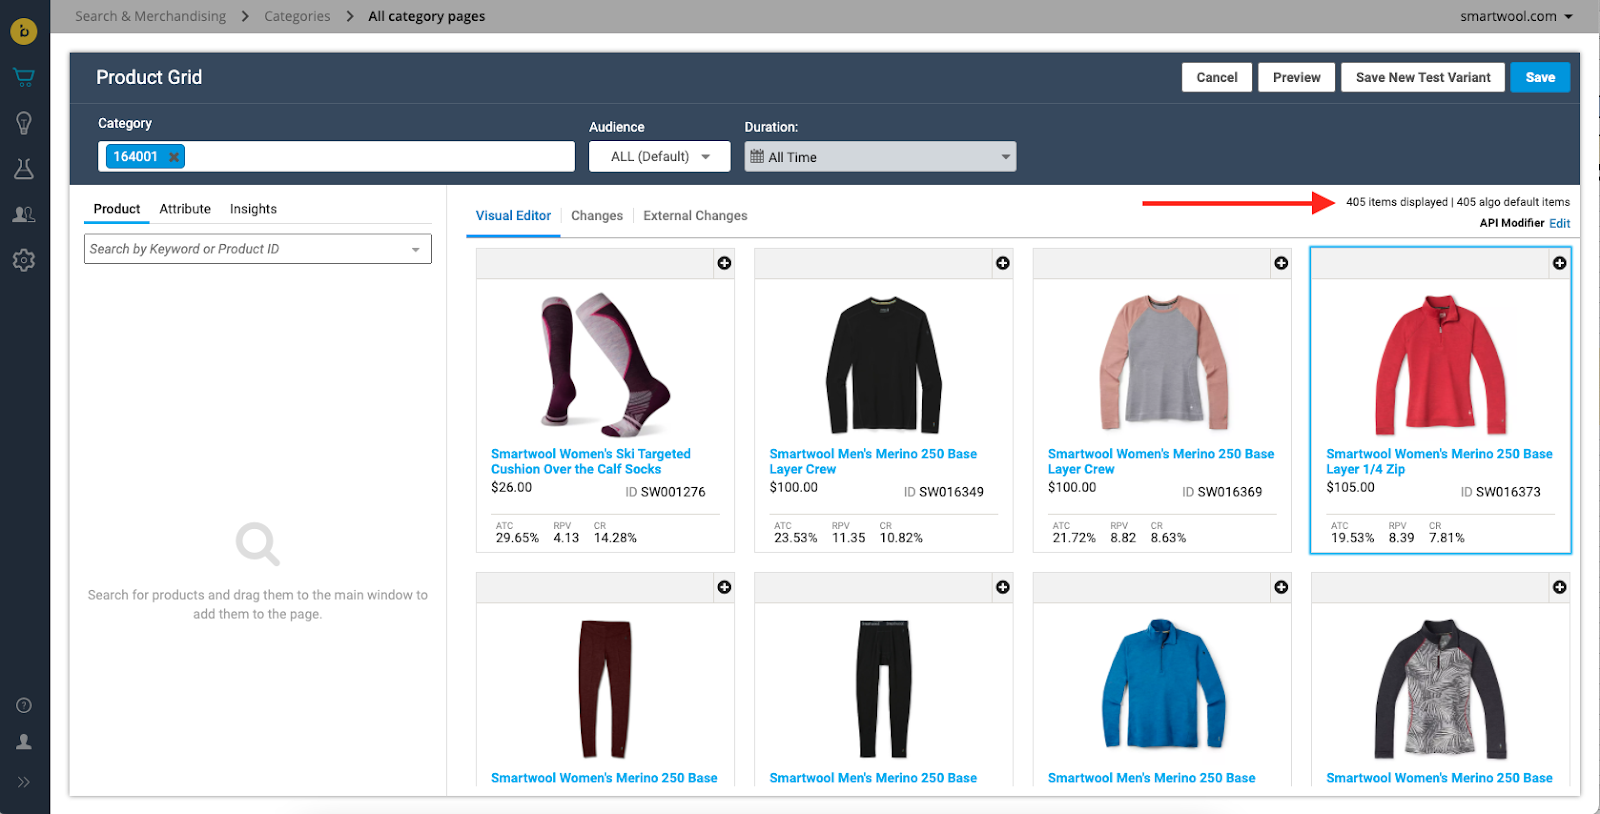Open the Duration All Time dropdown
1600x814 pixels.
880,156
